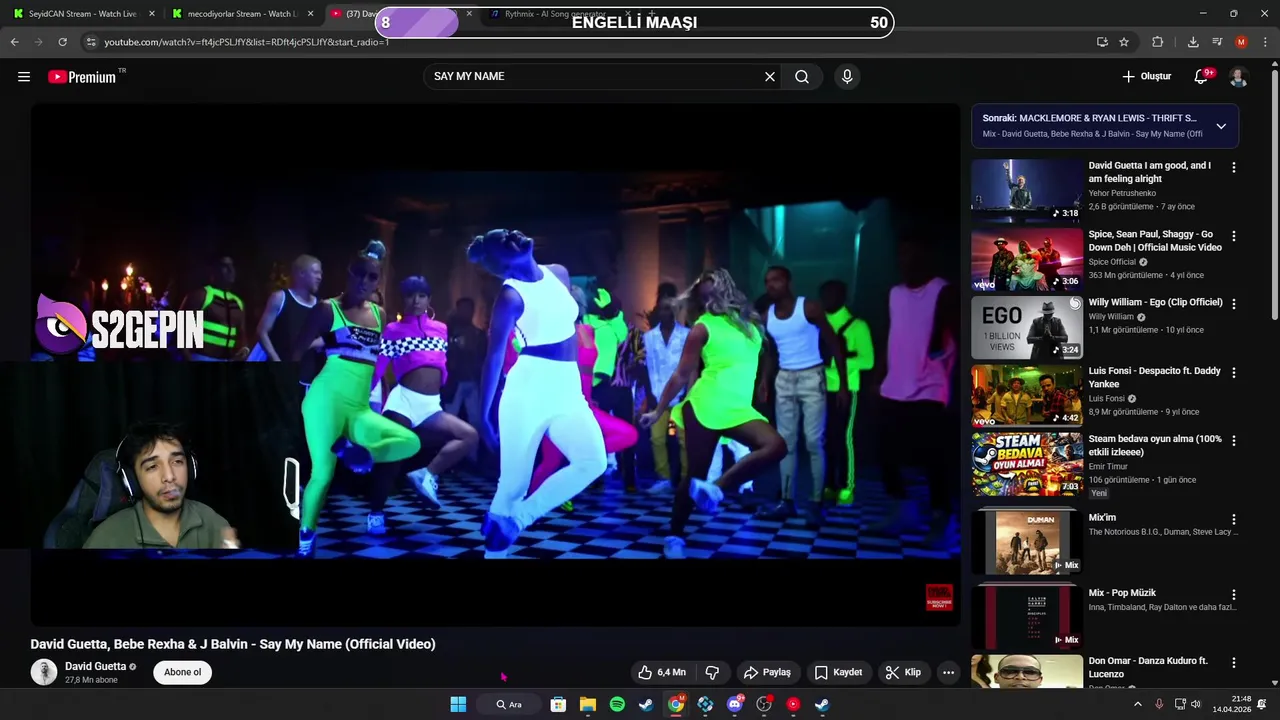Image resolution: width=1280 pixels, height=720 pixels.
Task: Open menu for Luis Fonsi - Despacito video
Action: pos(1234,372)
